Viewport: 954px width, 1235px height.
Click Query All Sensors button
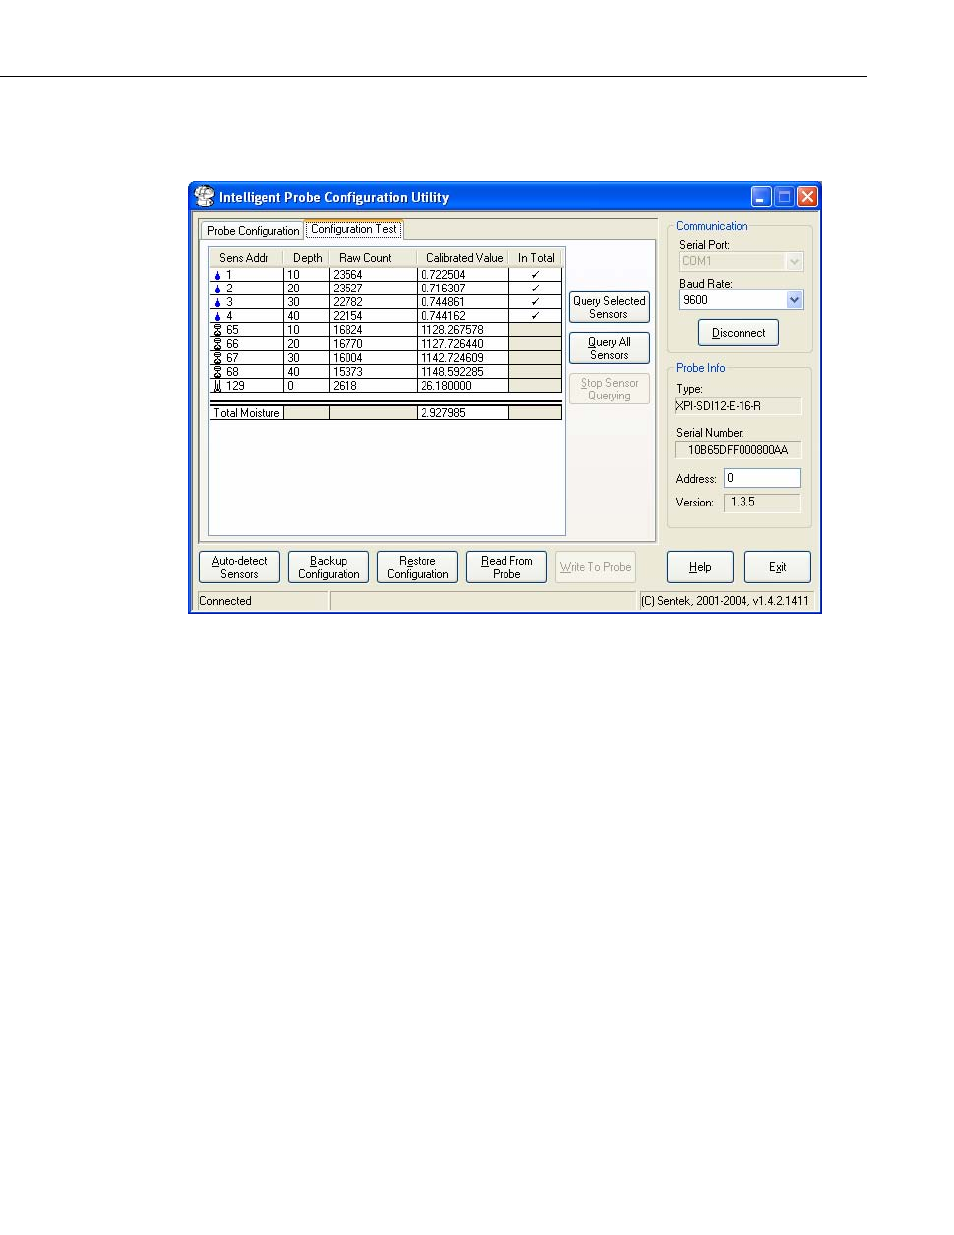[609, 348]
